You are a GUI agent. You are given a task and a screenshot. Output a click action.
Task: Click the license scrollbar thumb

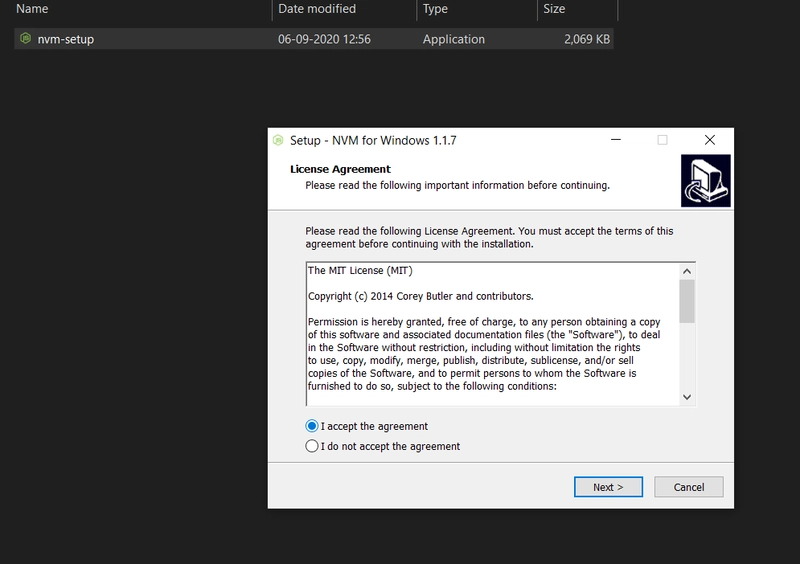pyautogui.click(x=687, y=301)
